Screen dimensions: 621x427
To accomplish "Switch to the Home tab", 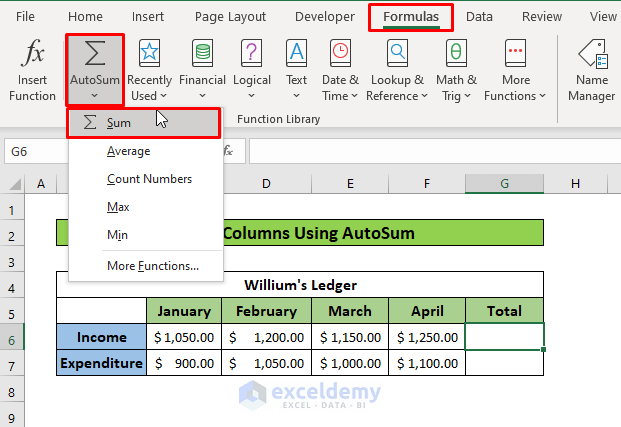I will click(85, 17).
